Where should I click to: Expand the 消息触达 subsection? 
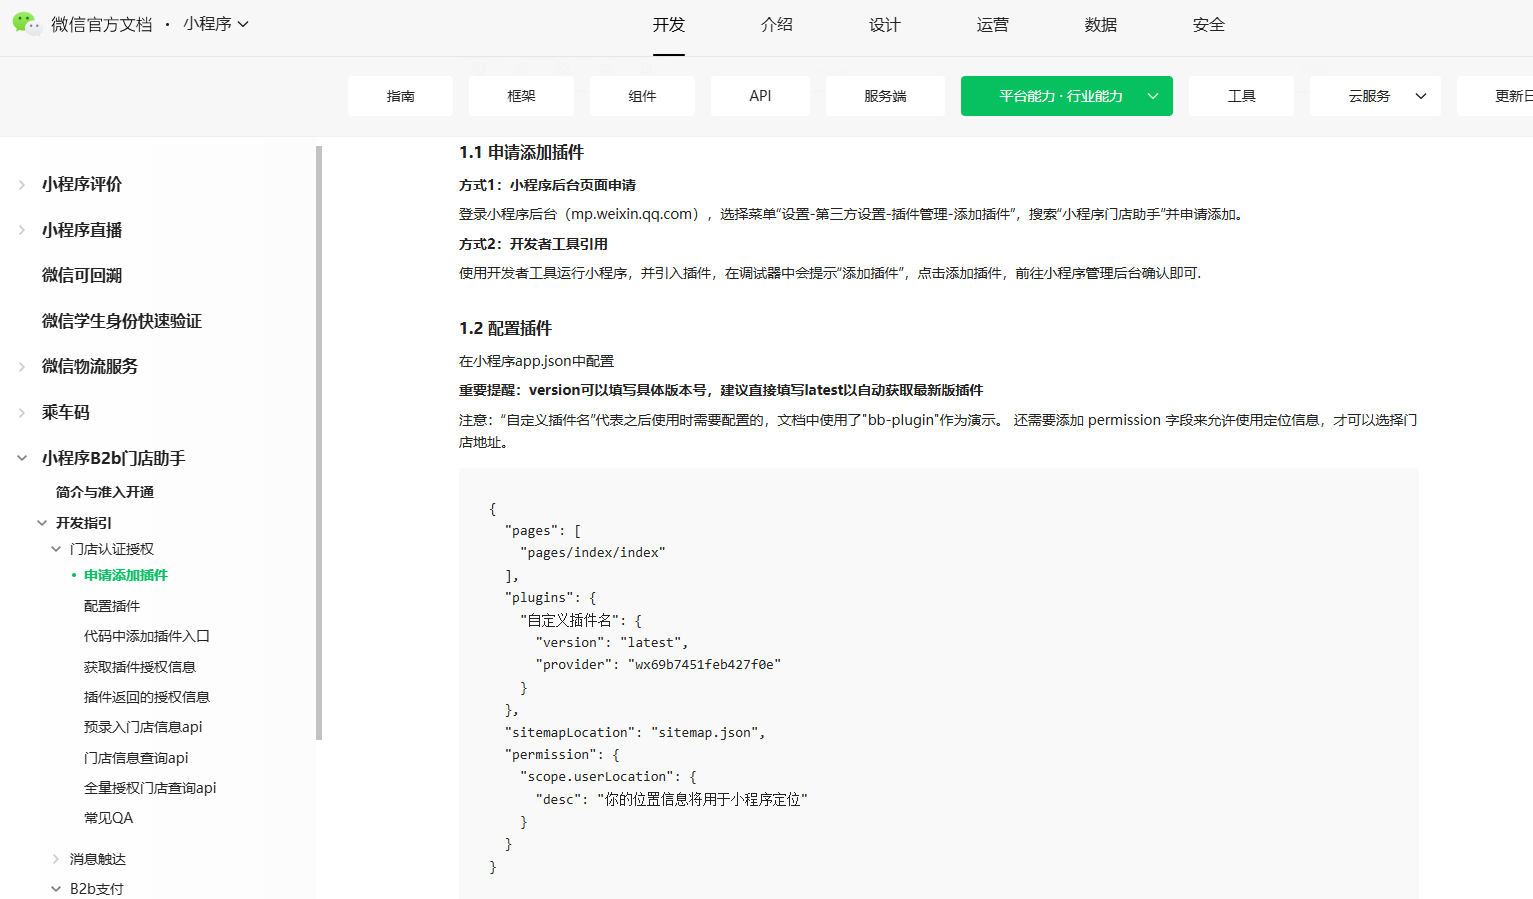pyautogui.click(x=98, y=859)
